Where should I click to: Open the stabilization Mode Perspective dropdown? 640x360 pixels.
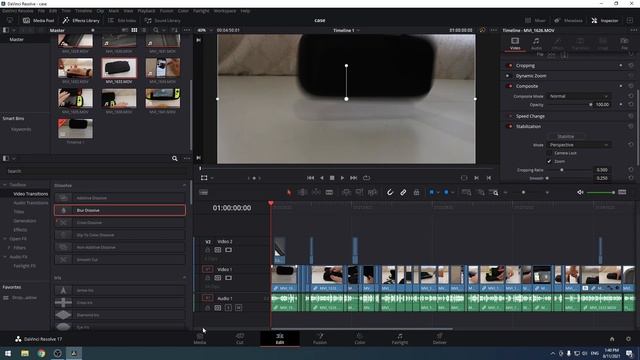578,145
